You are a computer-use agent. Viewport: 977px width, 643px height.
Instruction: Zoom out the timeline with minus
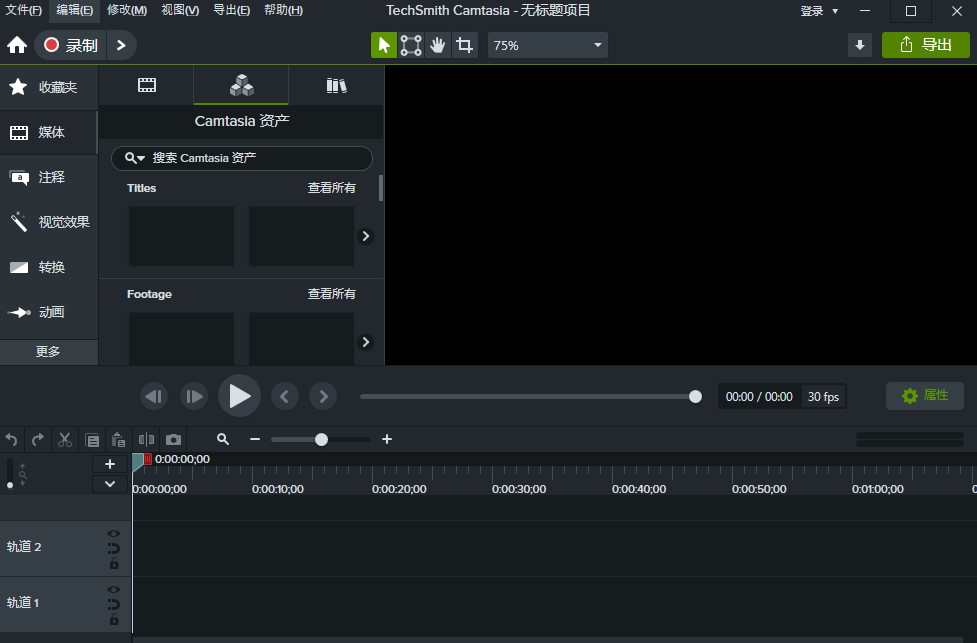click(255, 439)
